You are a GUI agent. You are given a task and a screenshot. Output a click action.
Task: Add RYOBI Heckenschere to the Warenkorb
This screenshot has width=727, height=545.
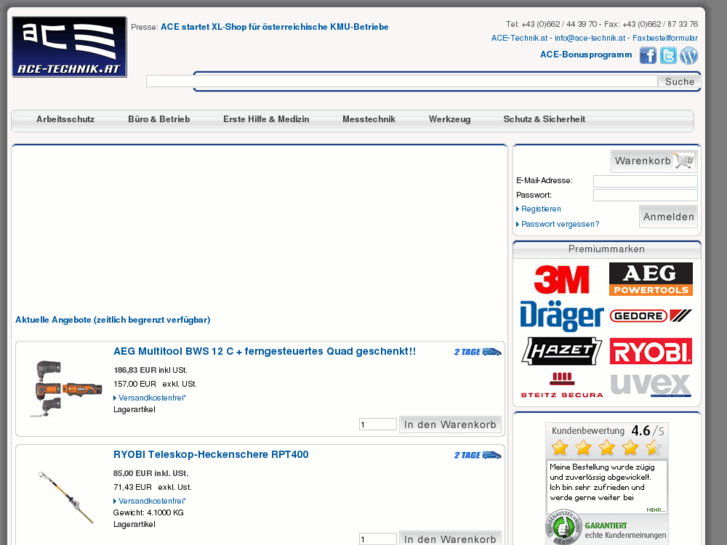point(450,538)
